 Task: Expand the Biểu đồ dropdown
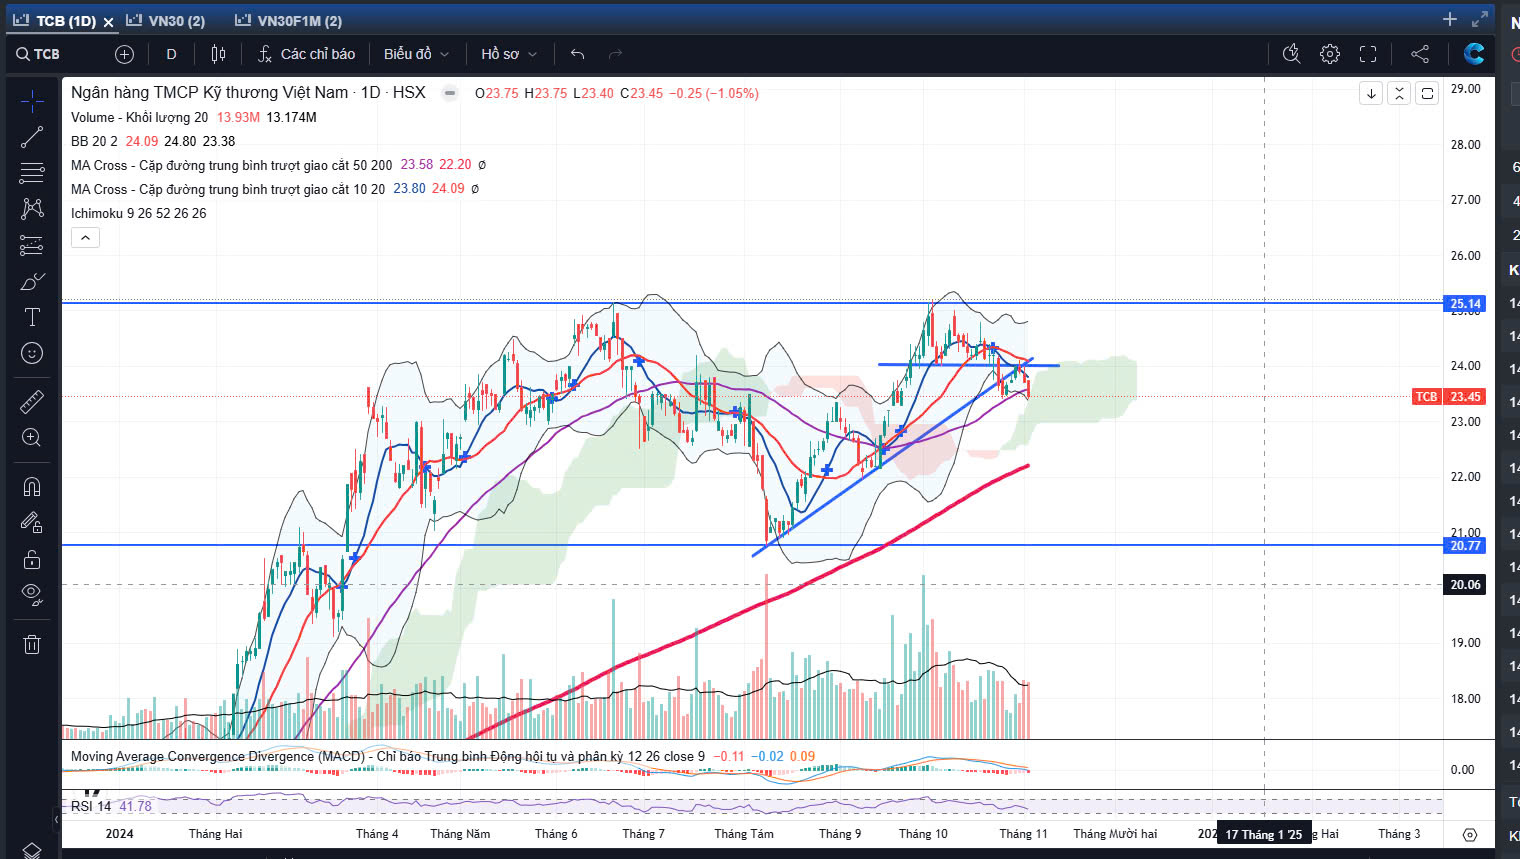point(416,54)
